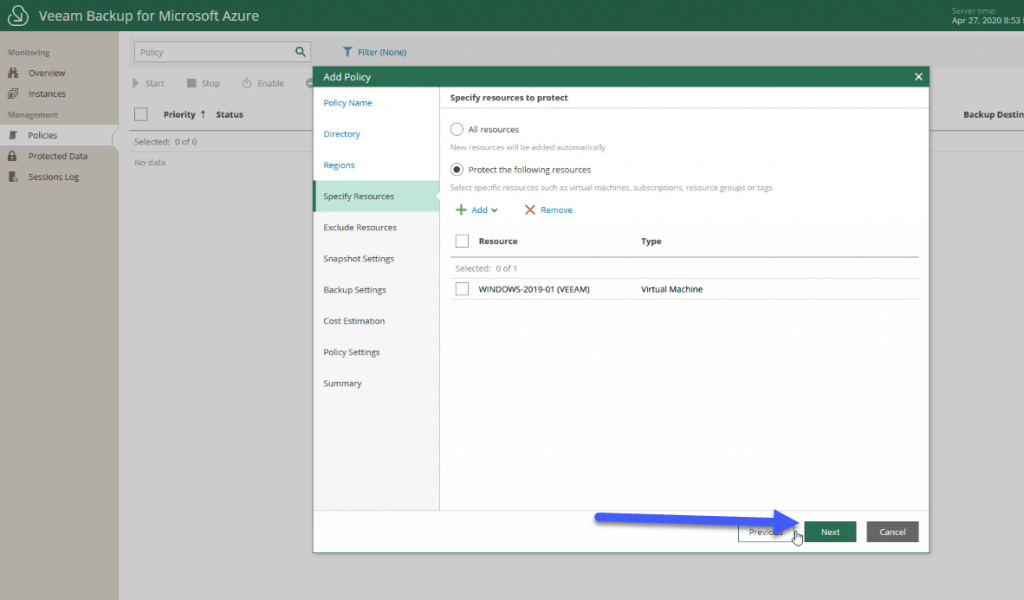Click the search magnifier icon

point(300,52)
